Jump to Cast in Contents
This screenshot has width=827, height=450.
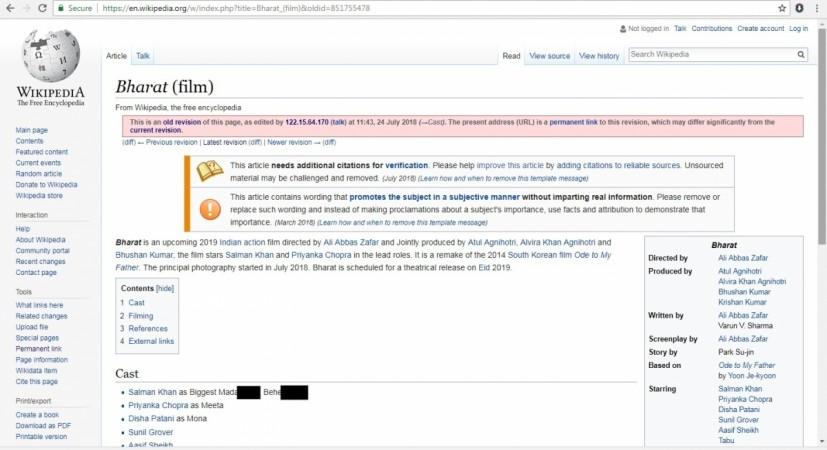click(136, 303)
